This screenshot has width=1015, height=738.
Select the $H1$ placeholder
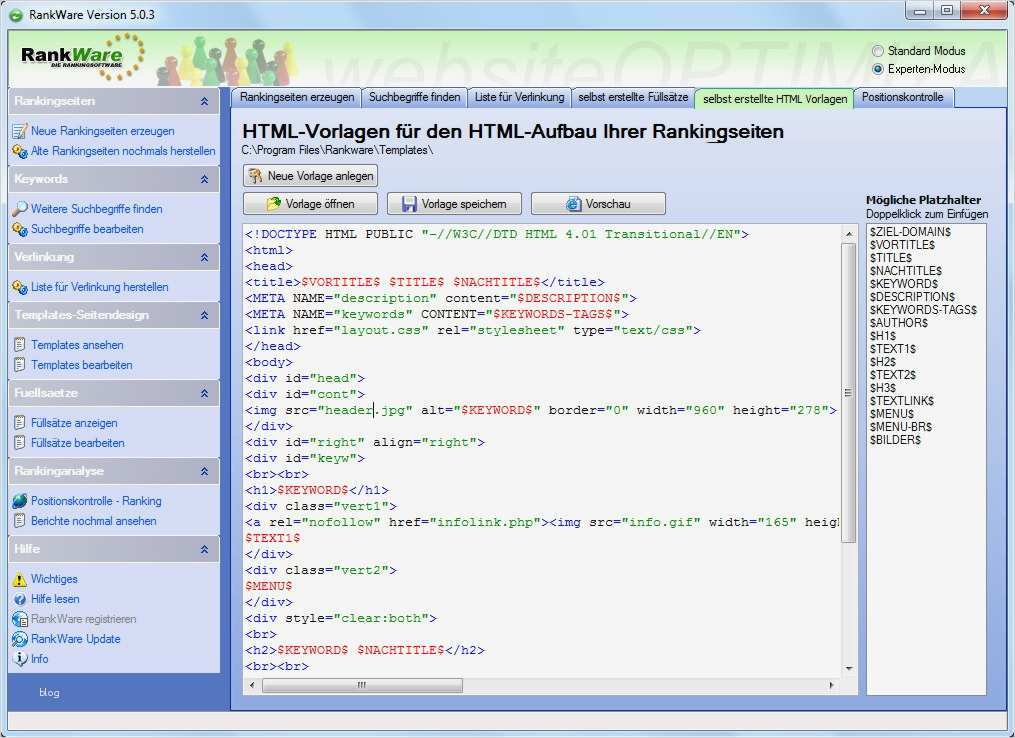point(883,335)
